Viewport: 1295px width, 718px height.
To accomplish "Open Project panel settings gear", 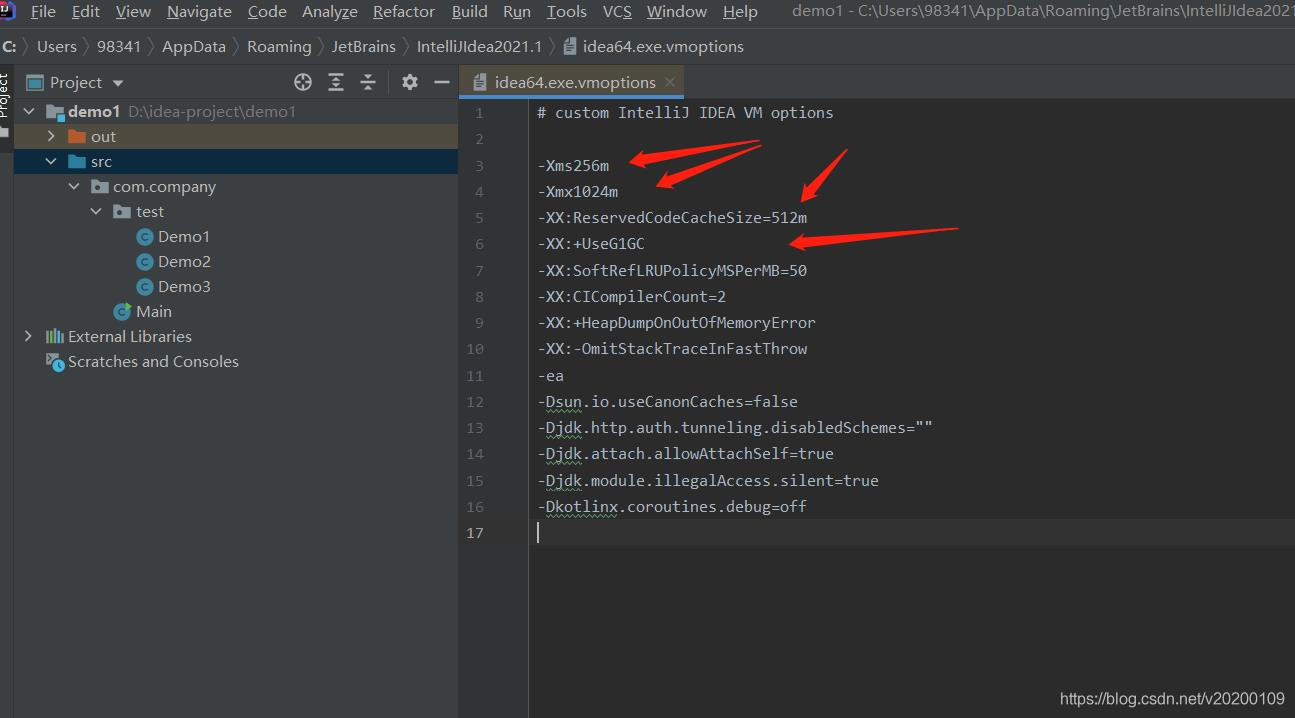I will click(410, 82).
